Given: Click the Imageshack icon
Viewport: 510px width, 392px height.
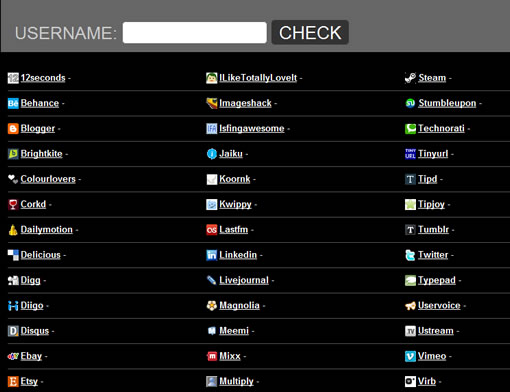Looking at the screenshot, I should pyautogui.click(x=212, y=103).
